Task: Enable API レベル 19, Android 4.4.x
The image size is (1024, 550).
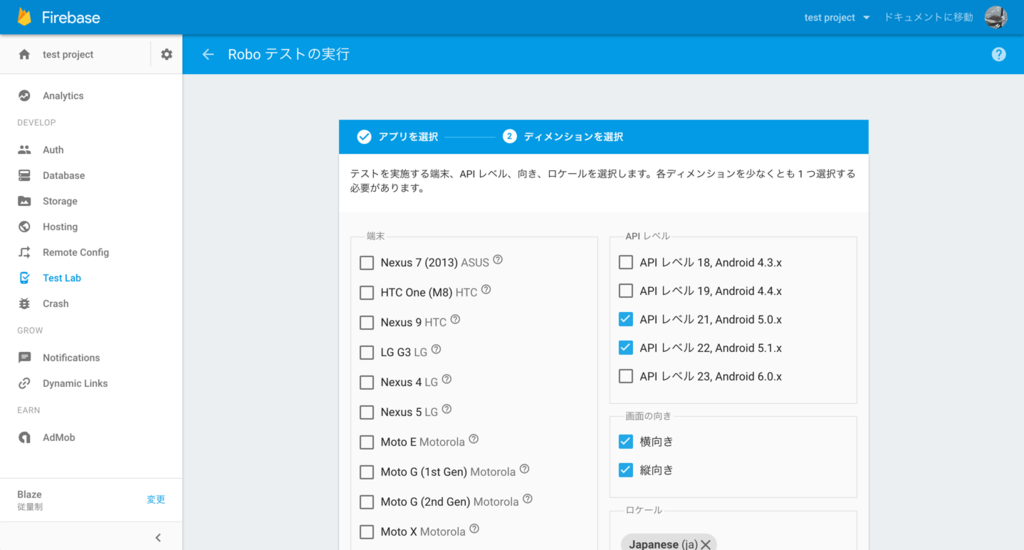Action: click(626, 290)
